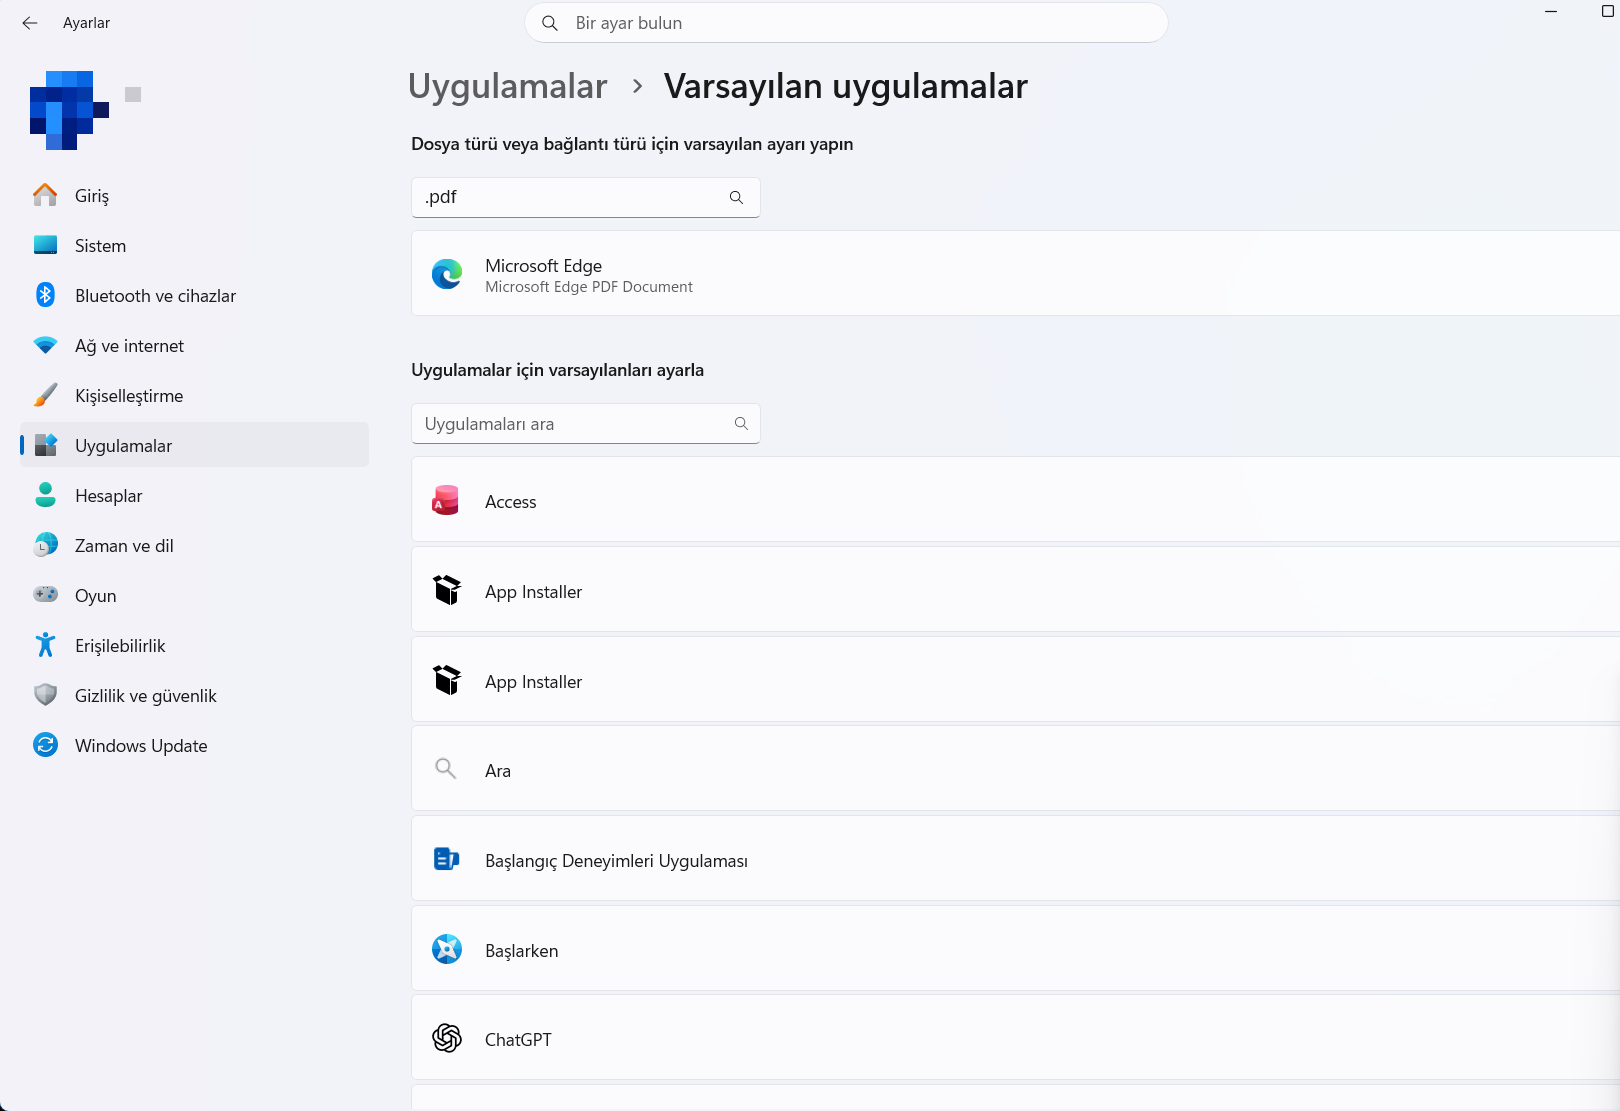The width and height of the screenshot is (1620, 1111).
Task: Open Sistem settings
Action: 194,245
